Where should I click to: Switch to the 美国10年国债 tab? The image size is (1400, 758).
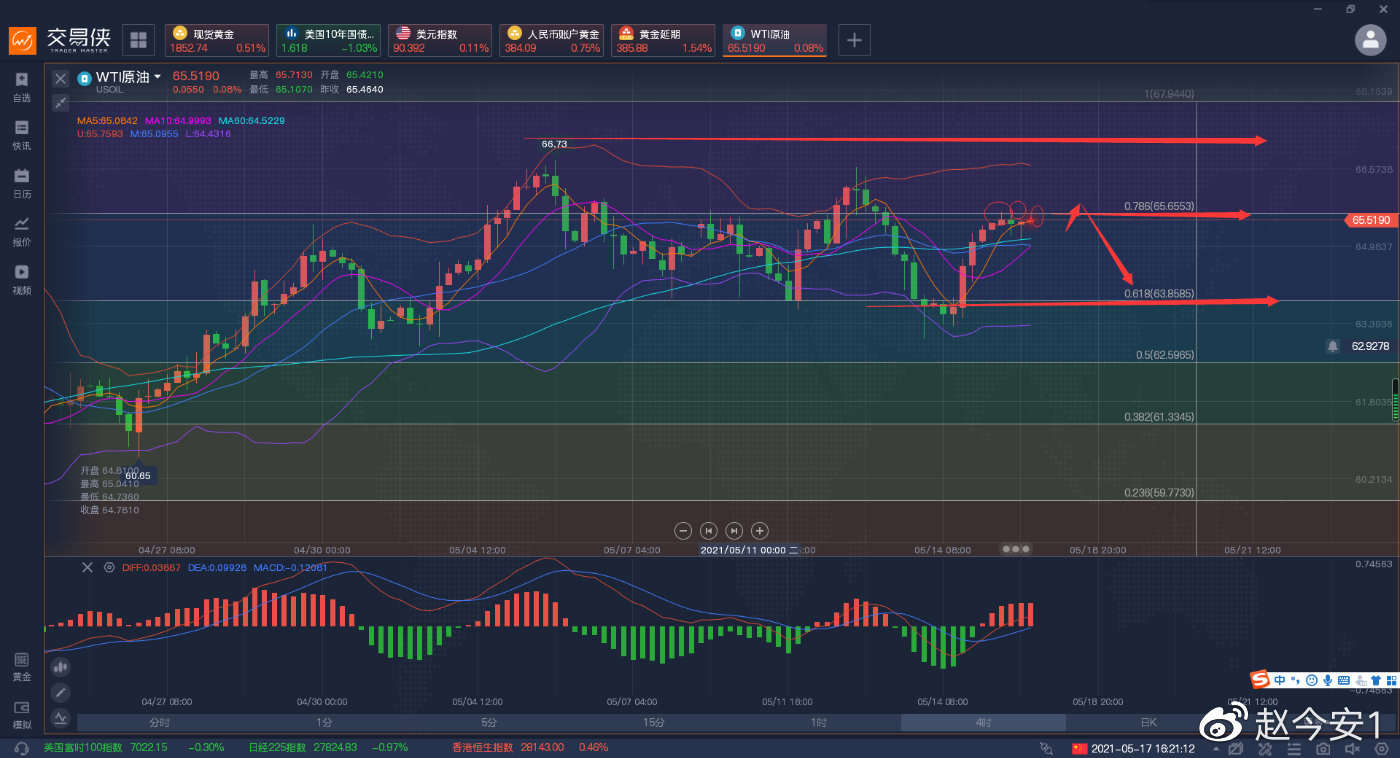pos(328,40)
